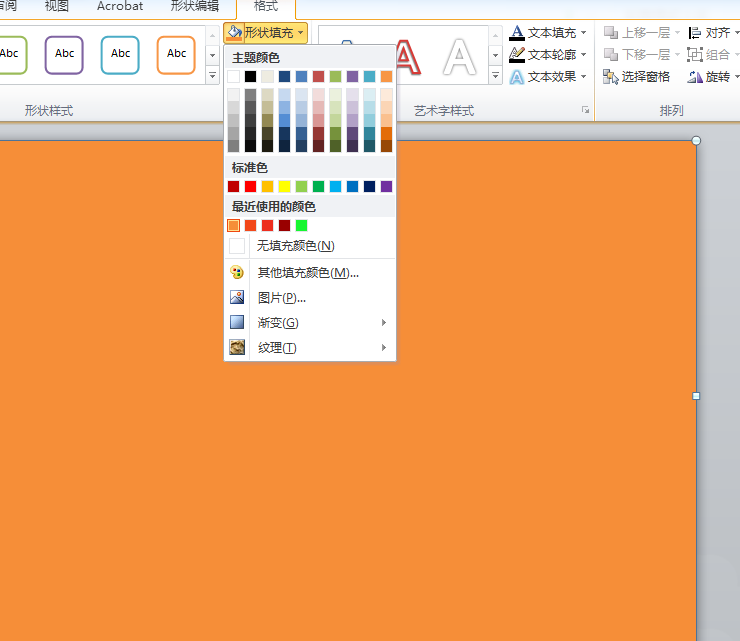
Task: Pick the dark red standard color swatch
Action: point(234,186)
